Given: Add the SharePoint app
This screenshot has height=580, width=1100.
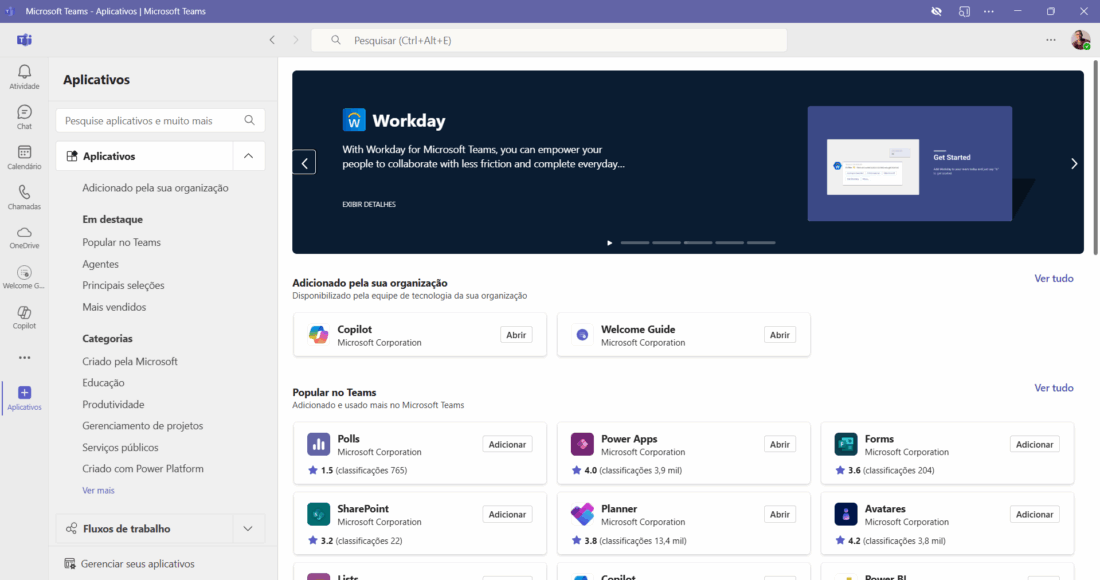Looking at the screenshot, I should click(x=507, y=515).
